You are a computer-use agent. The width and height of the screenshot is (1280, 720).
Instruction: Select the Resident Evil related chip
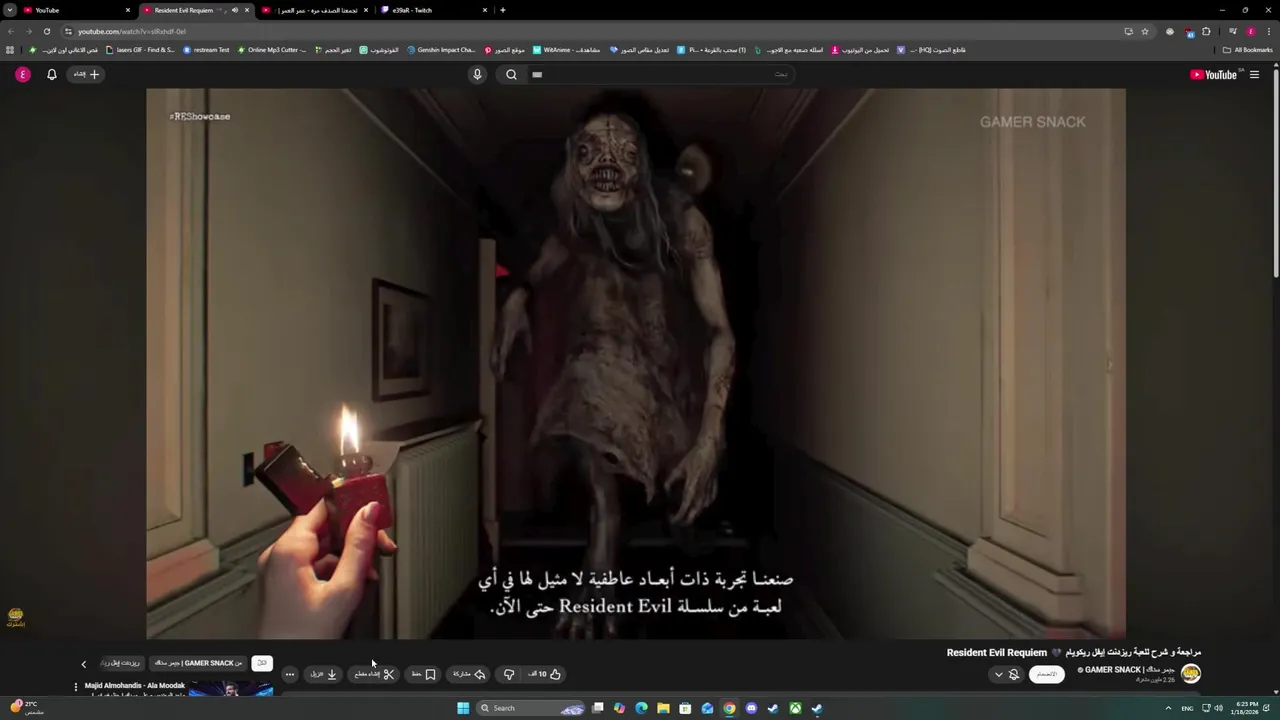tap(120, 663)
